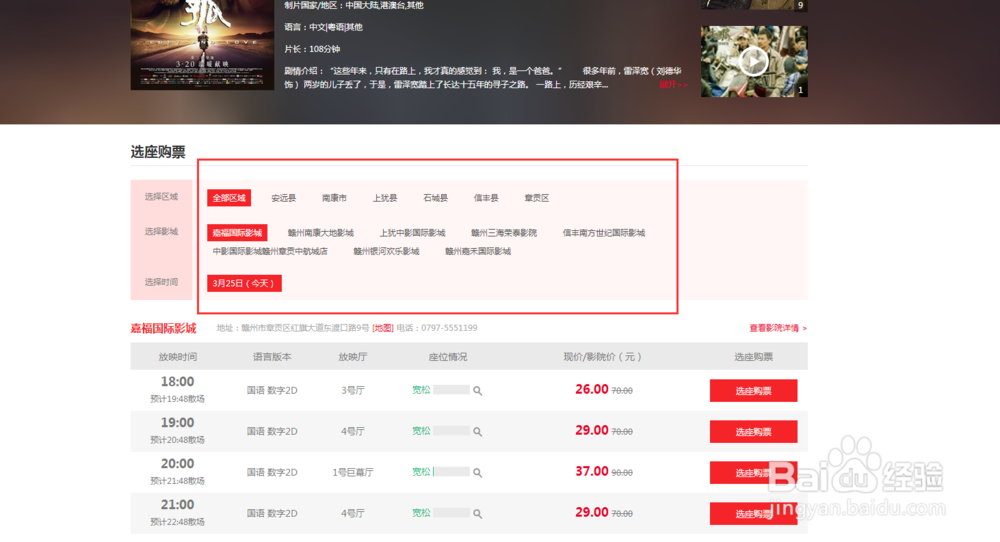Select the 章贡区 region filter
Screen dimensions: 1000x542
click(536, 198)
